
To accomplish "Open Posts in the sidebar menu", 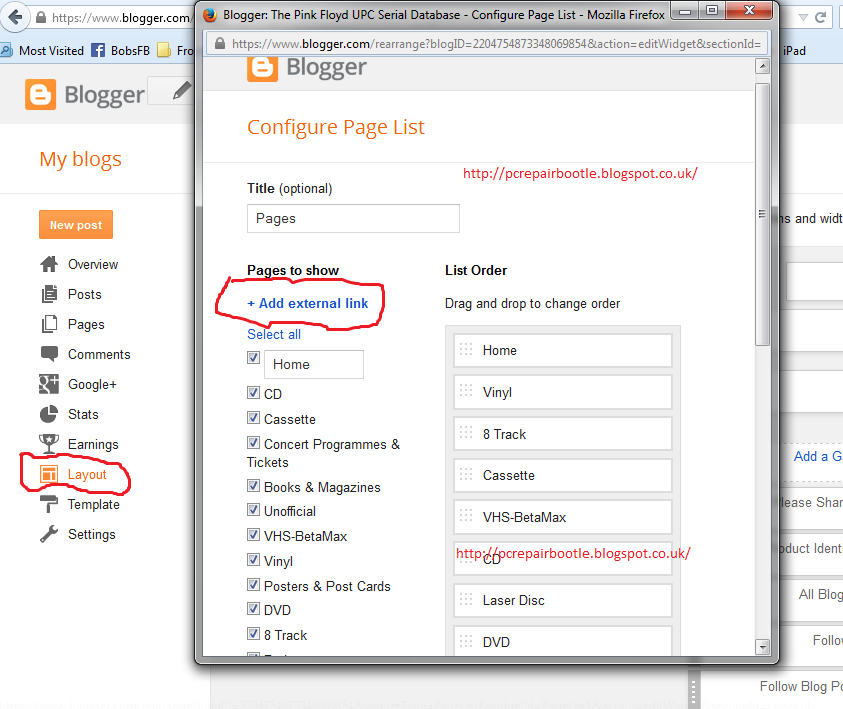I will 84,295.
